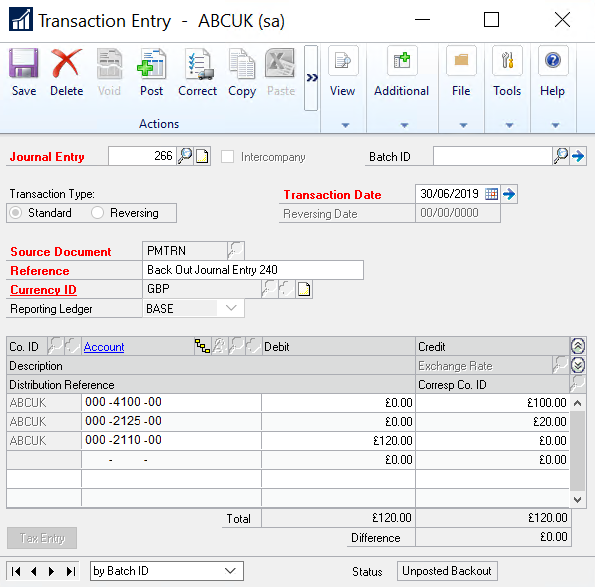
Task: Open the View ribbon menu
Action: (x=343, y=60)
